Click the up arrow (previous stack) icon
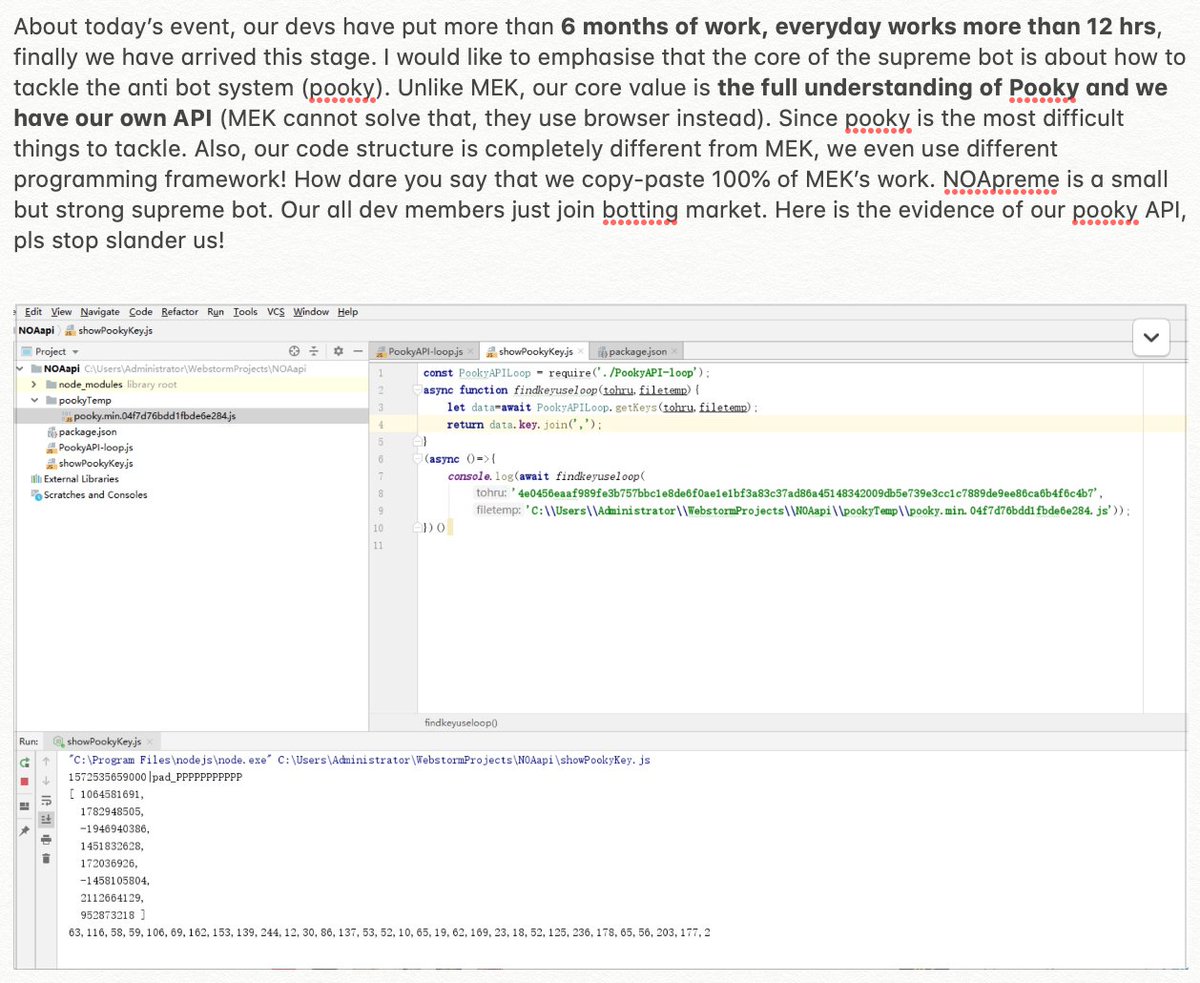1200x983 pixels. click(46, 762)
